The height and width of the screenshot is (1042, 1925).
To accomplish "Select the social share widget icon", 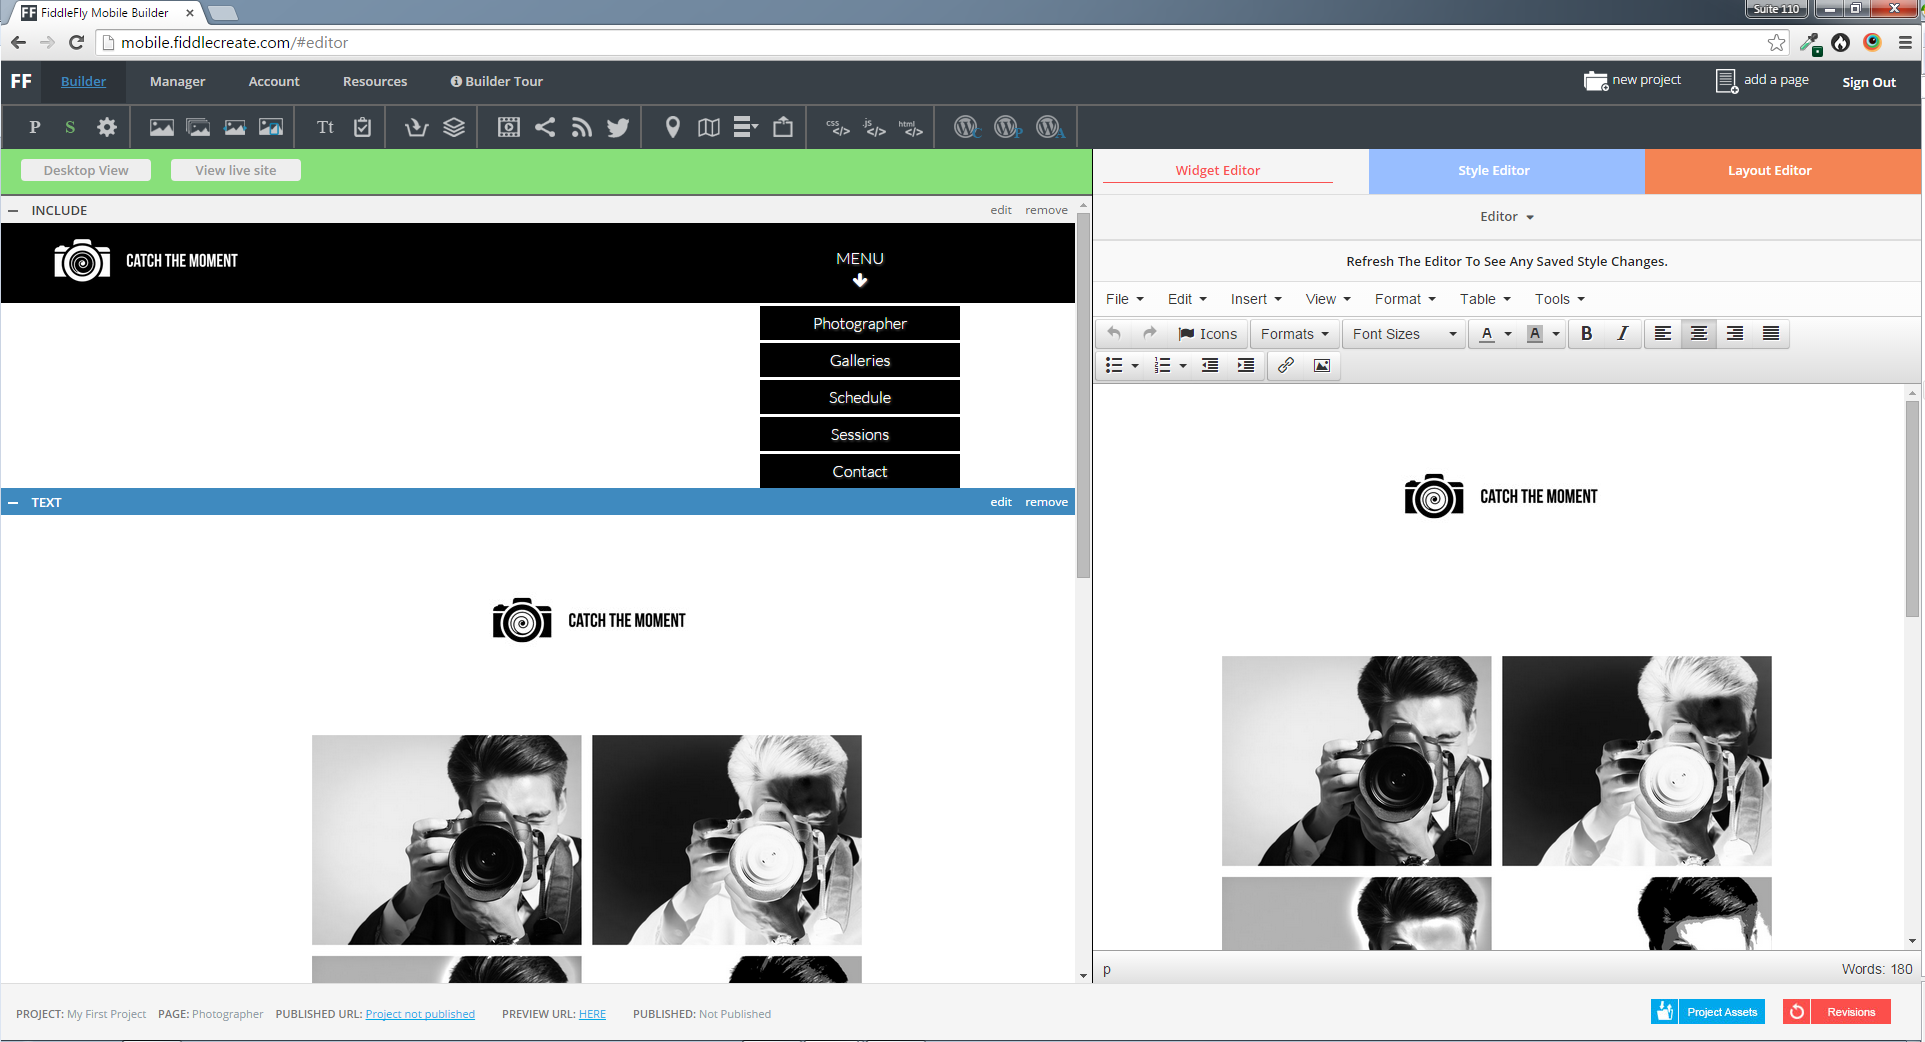I will point(546,127).
